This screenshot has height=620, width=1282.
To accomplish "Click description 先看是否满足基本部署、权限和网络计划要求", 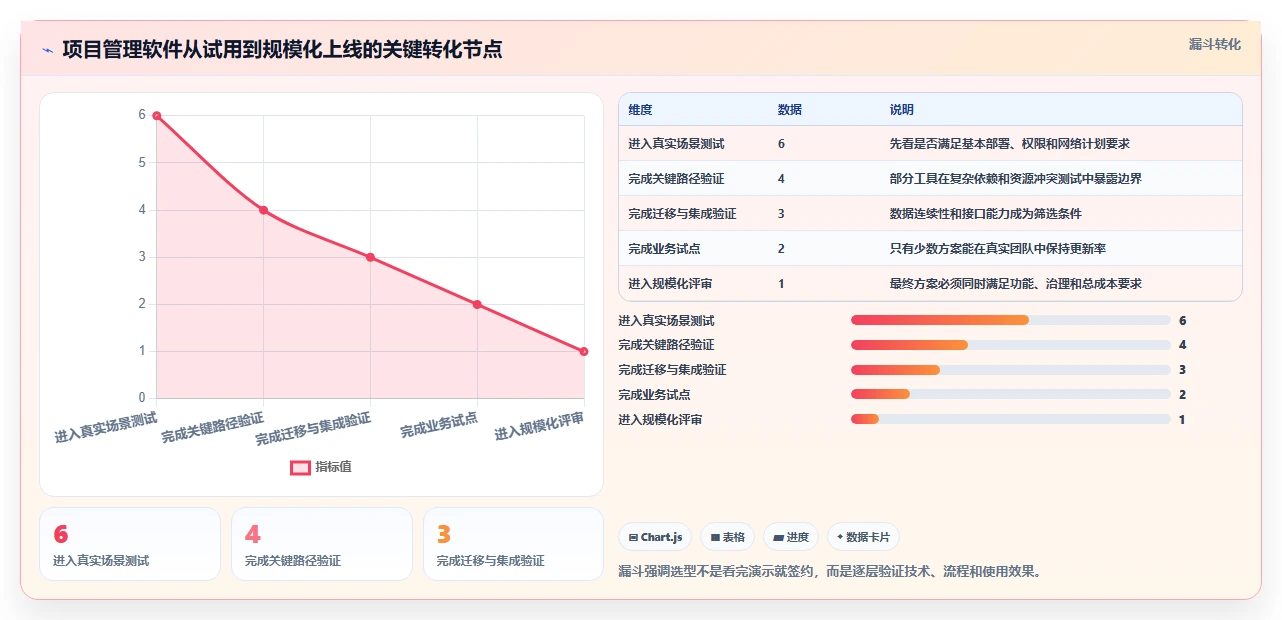I will pyautogui.click(x=1009, y=144).
